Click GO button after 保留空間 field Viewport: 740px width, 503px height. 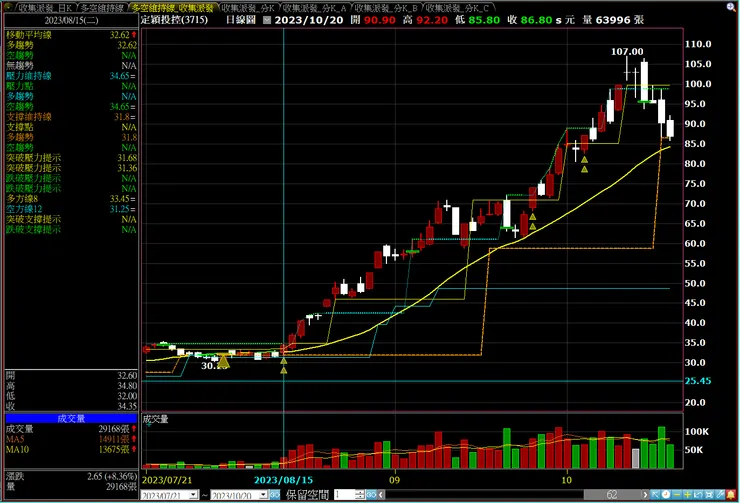[371, 495]
